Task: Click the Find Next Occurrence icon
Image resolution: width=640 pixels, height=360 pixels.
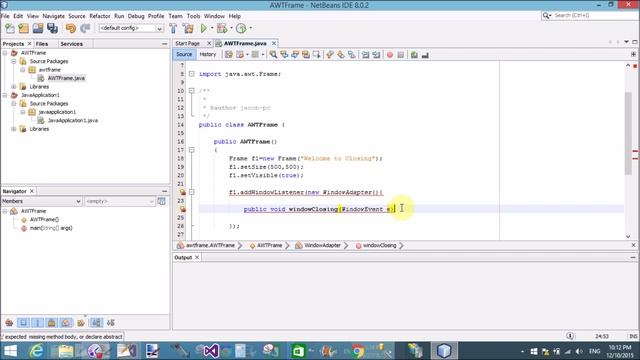Action: pos(295,55)
